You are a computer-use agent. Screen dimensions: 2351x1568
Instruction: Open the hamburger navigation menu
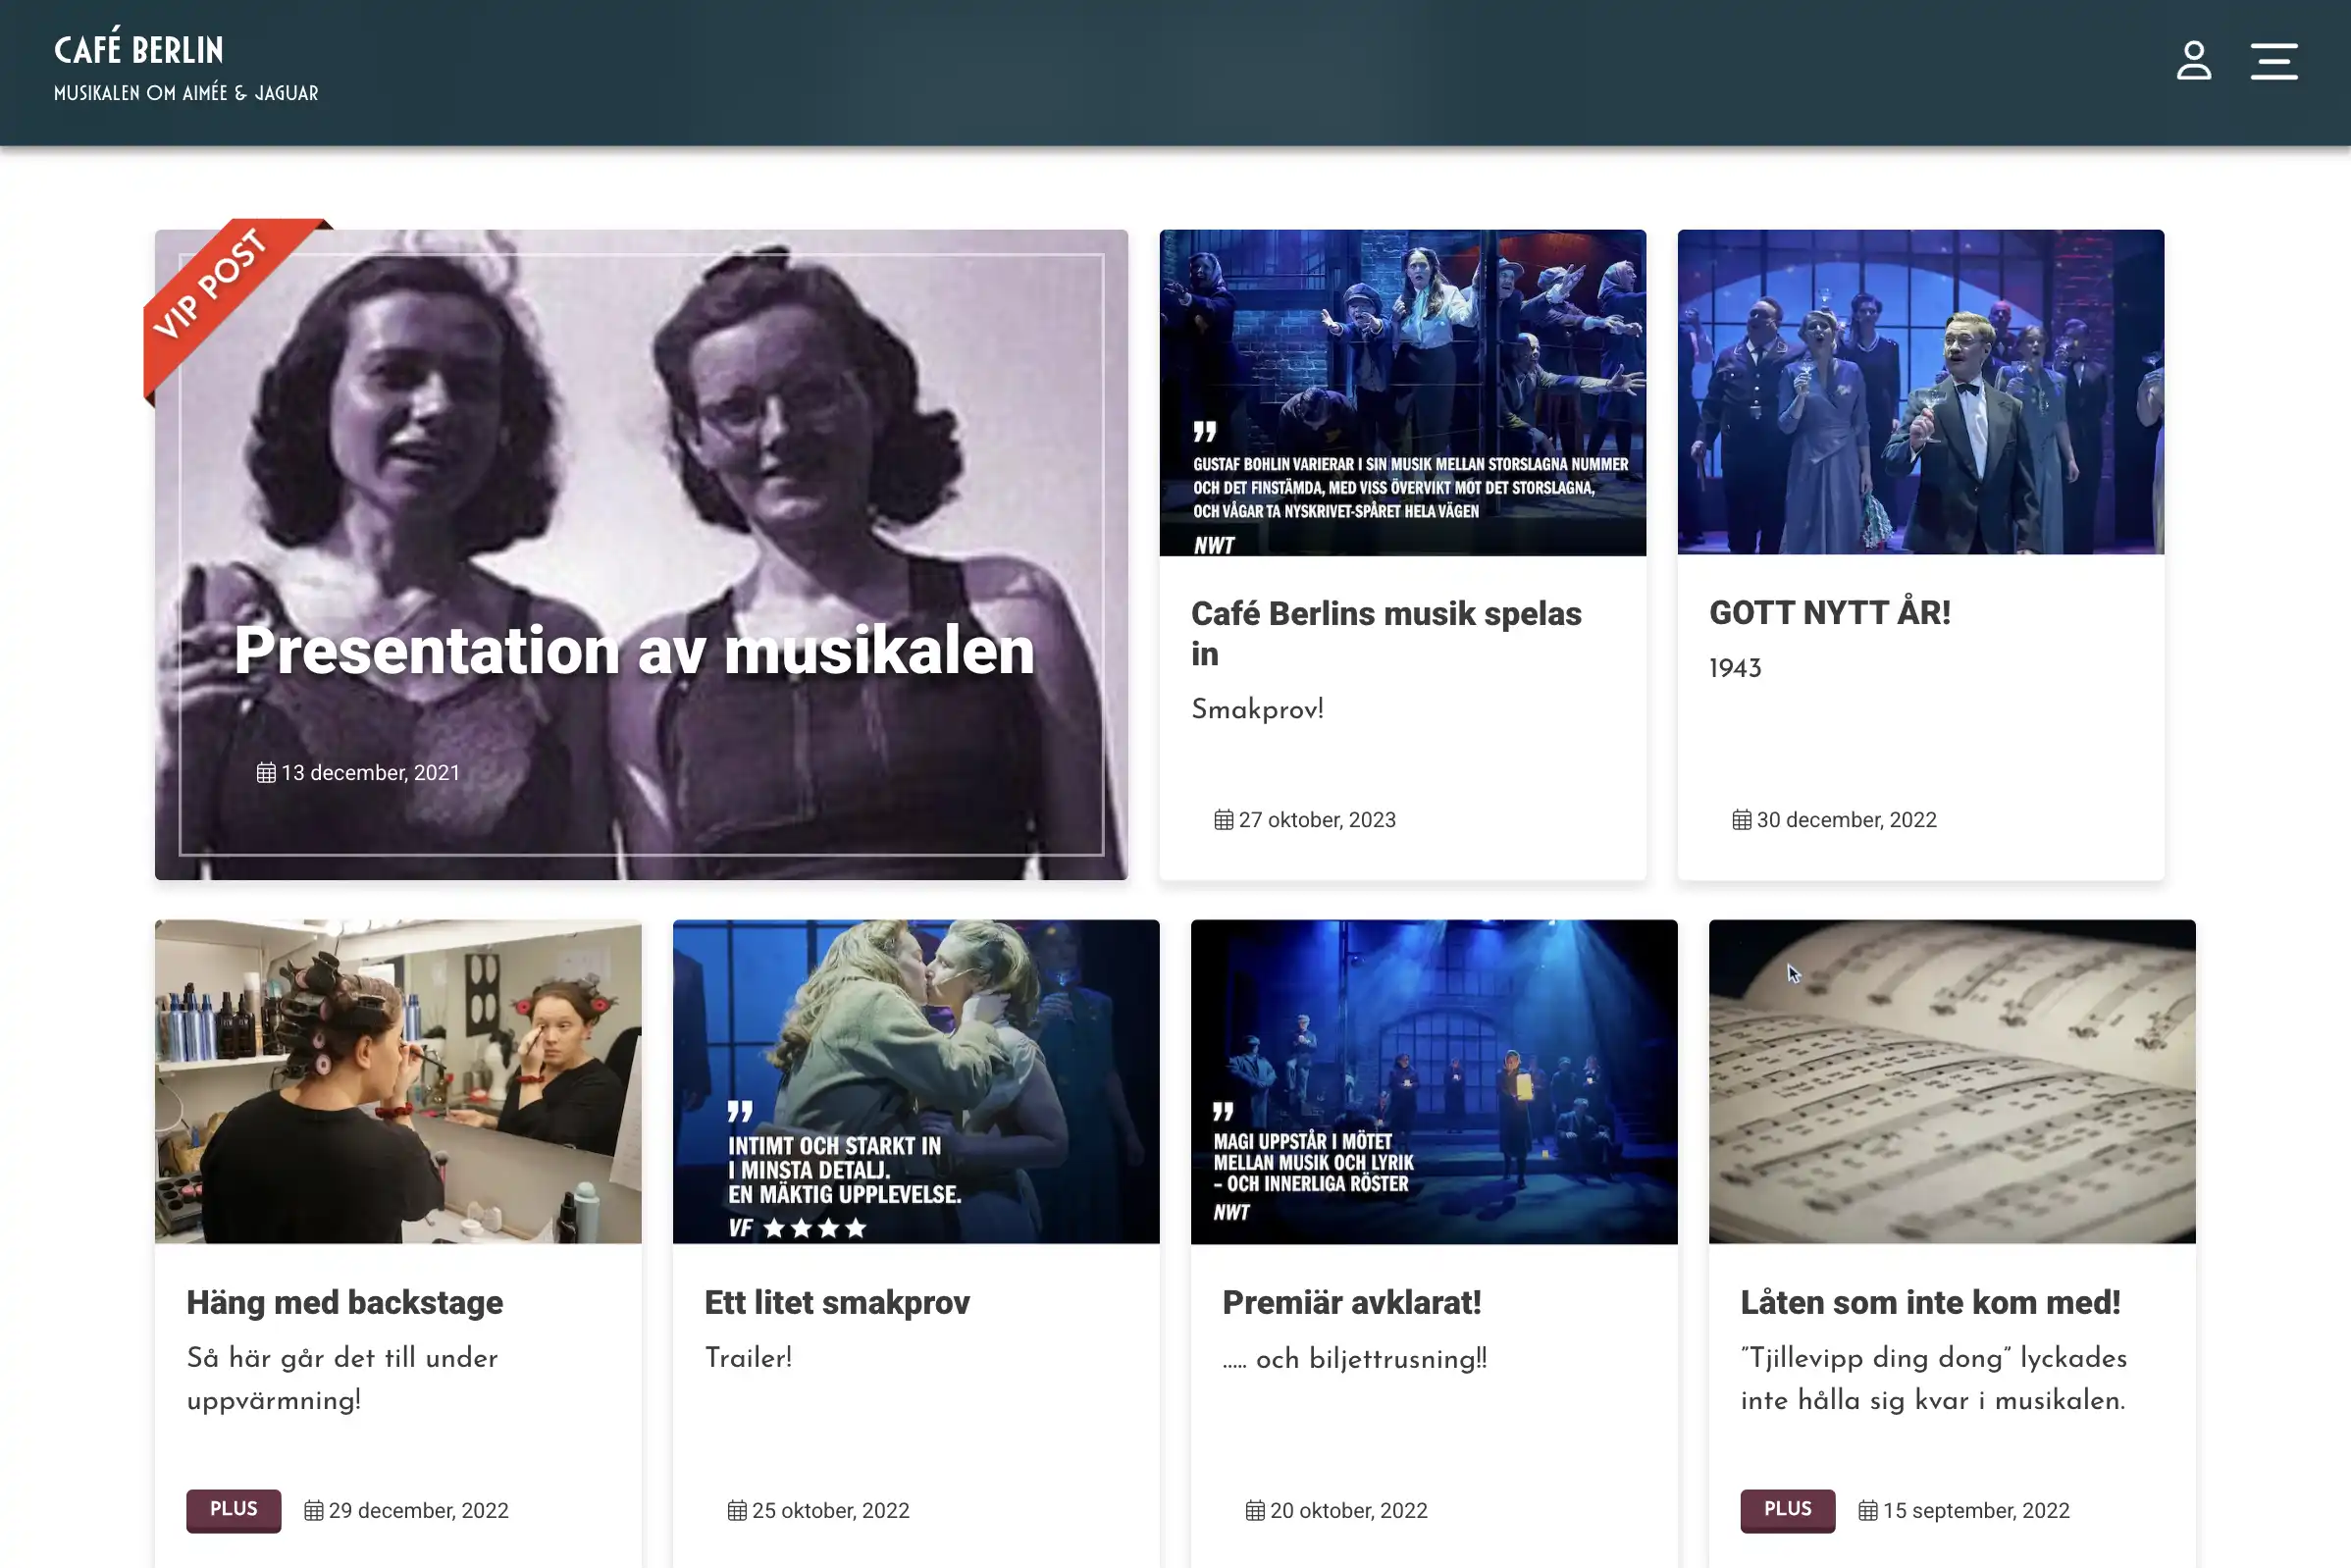(2273, 60)
